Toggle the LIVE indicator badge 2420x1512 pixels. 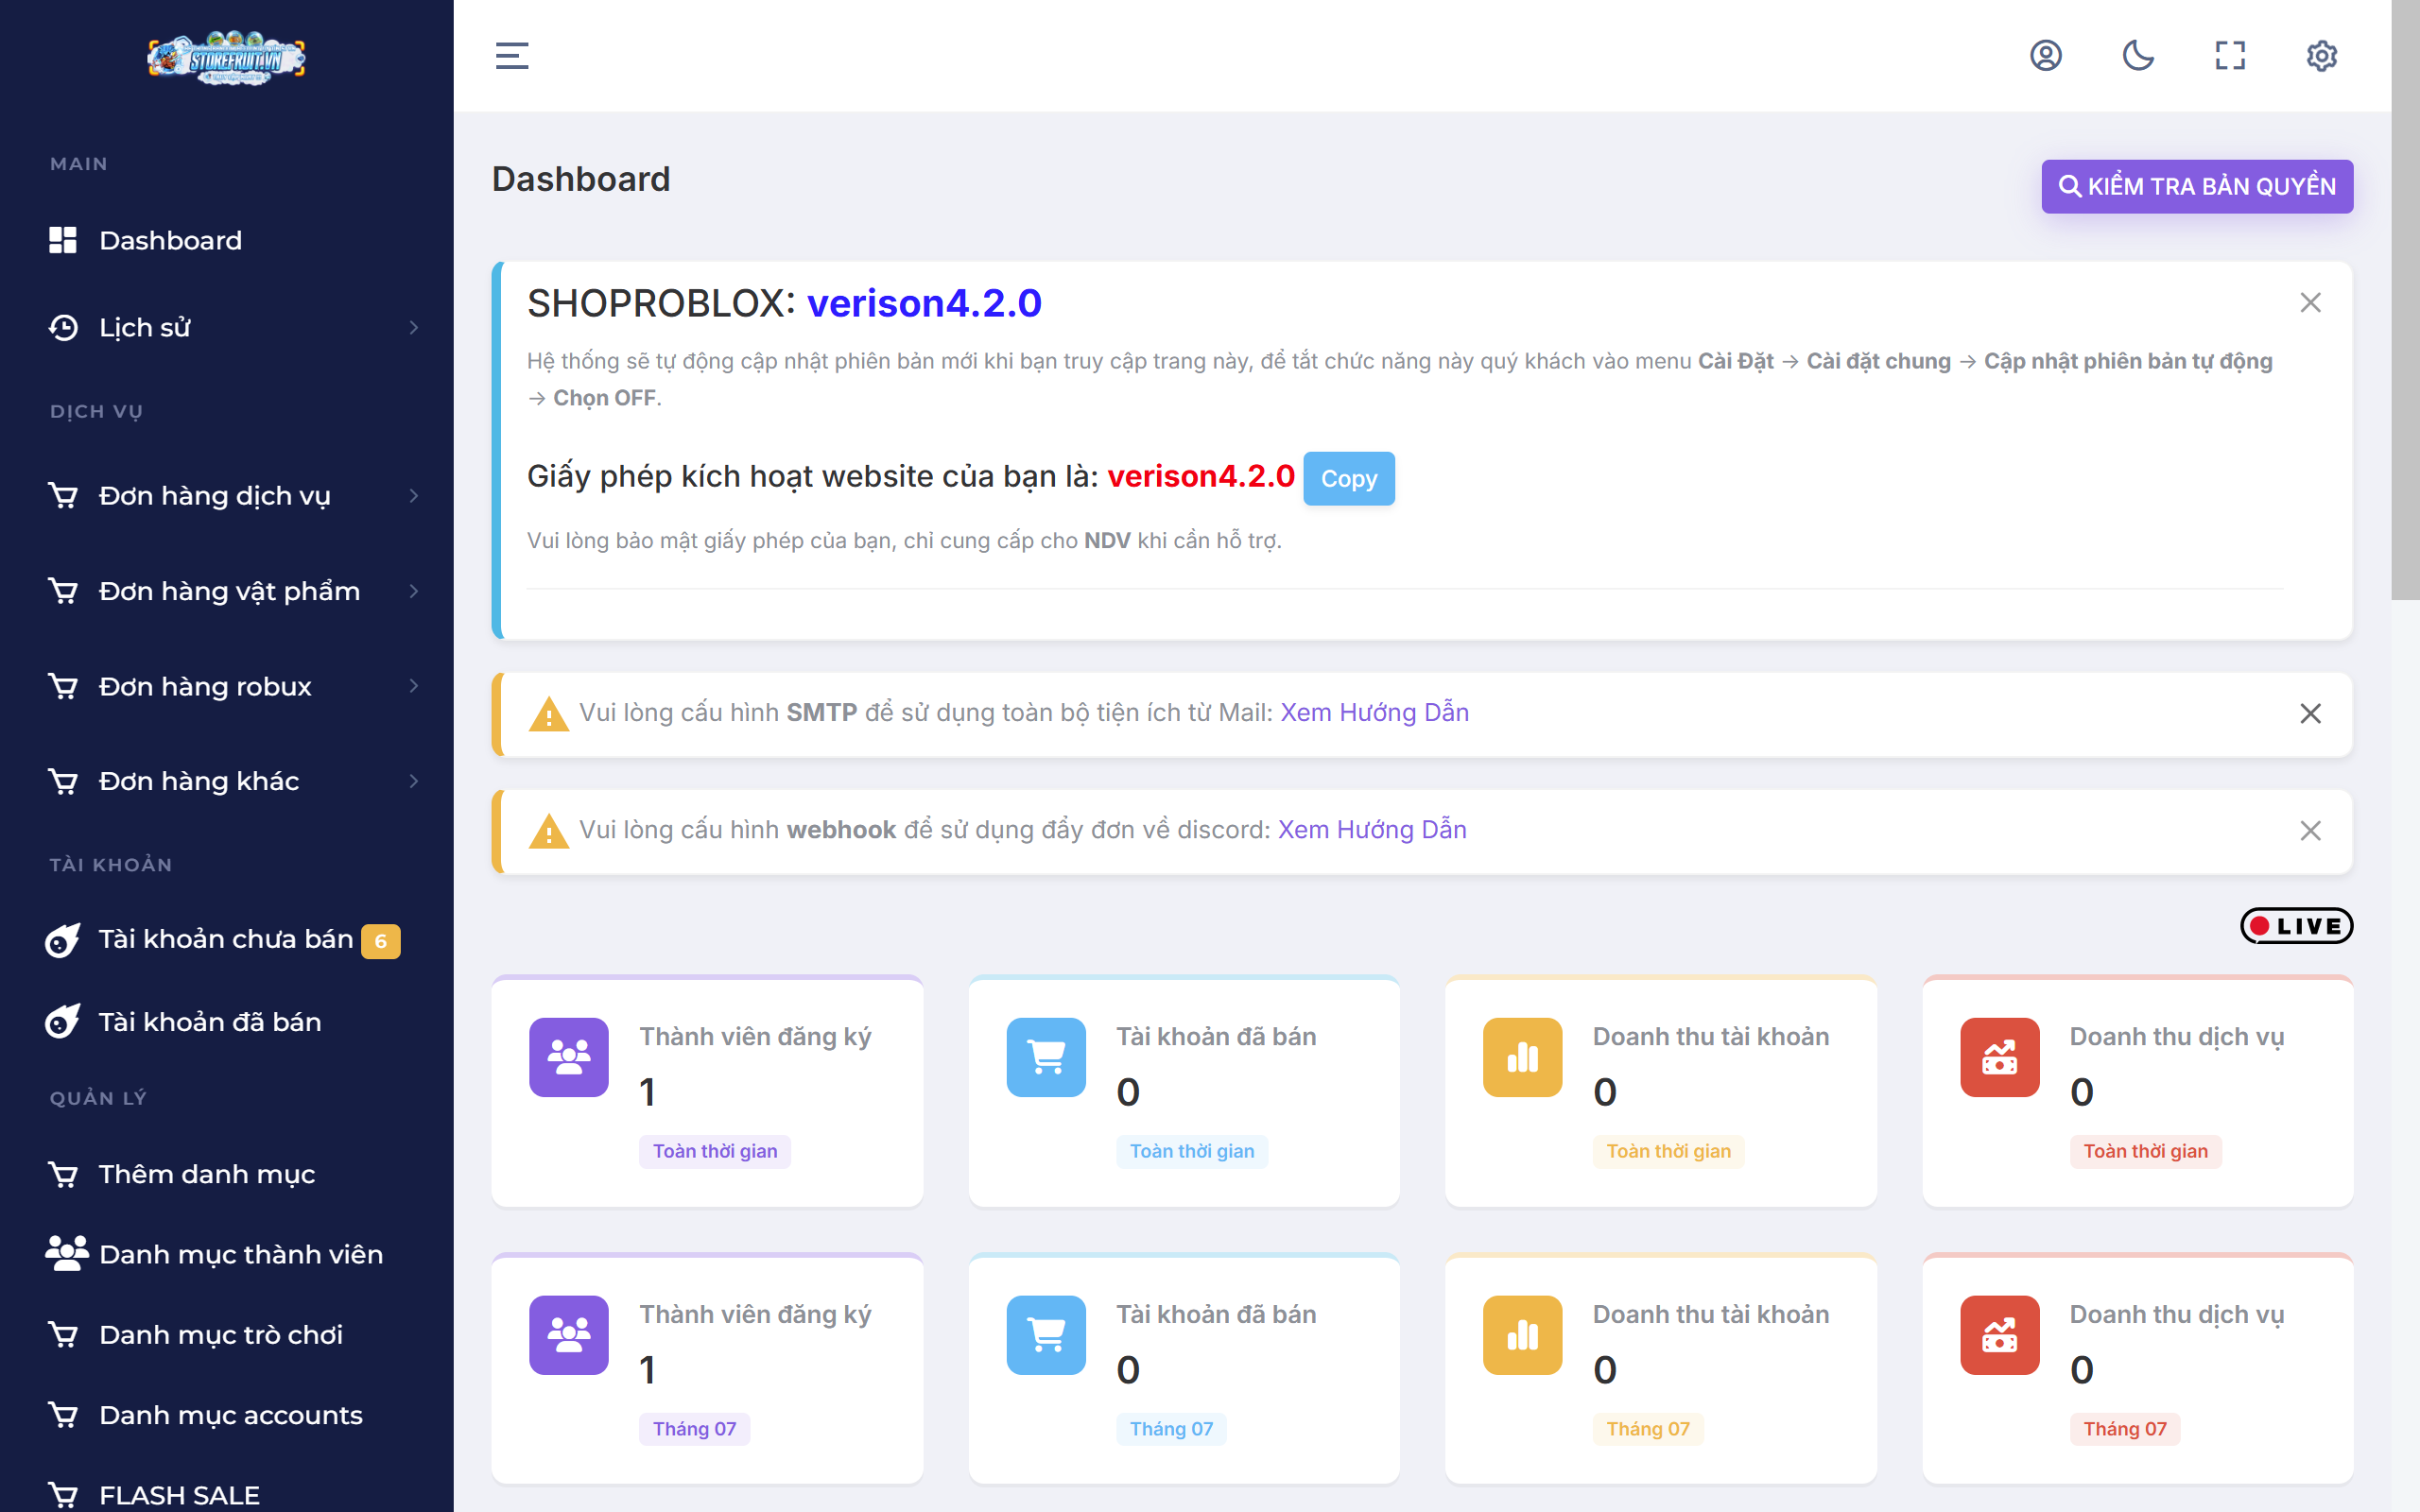click(x=2296, y=926)
